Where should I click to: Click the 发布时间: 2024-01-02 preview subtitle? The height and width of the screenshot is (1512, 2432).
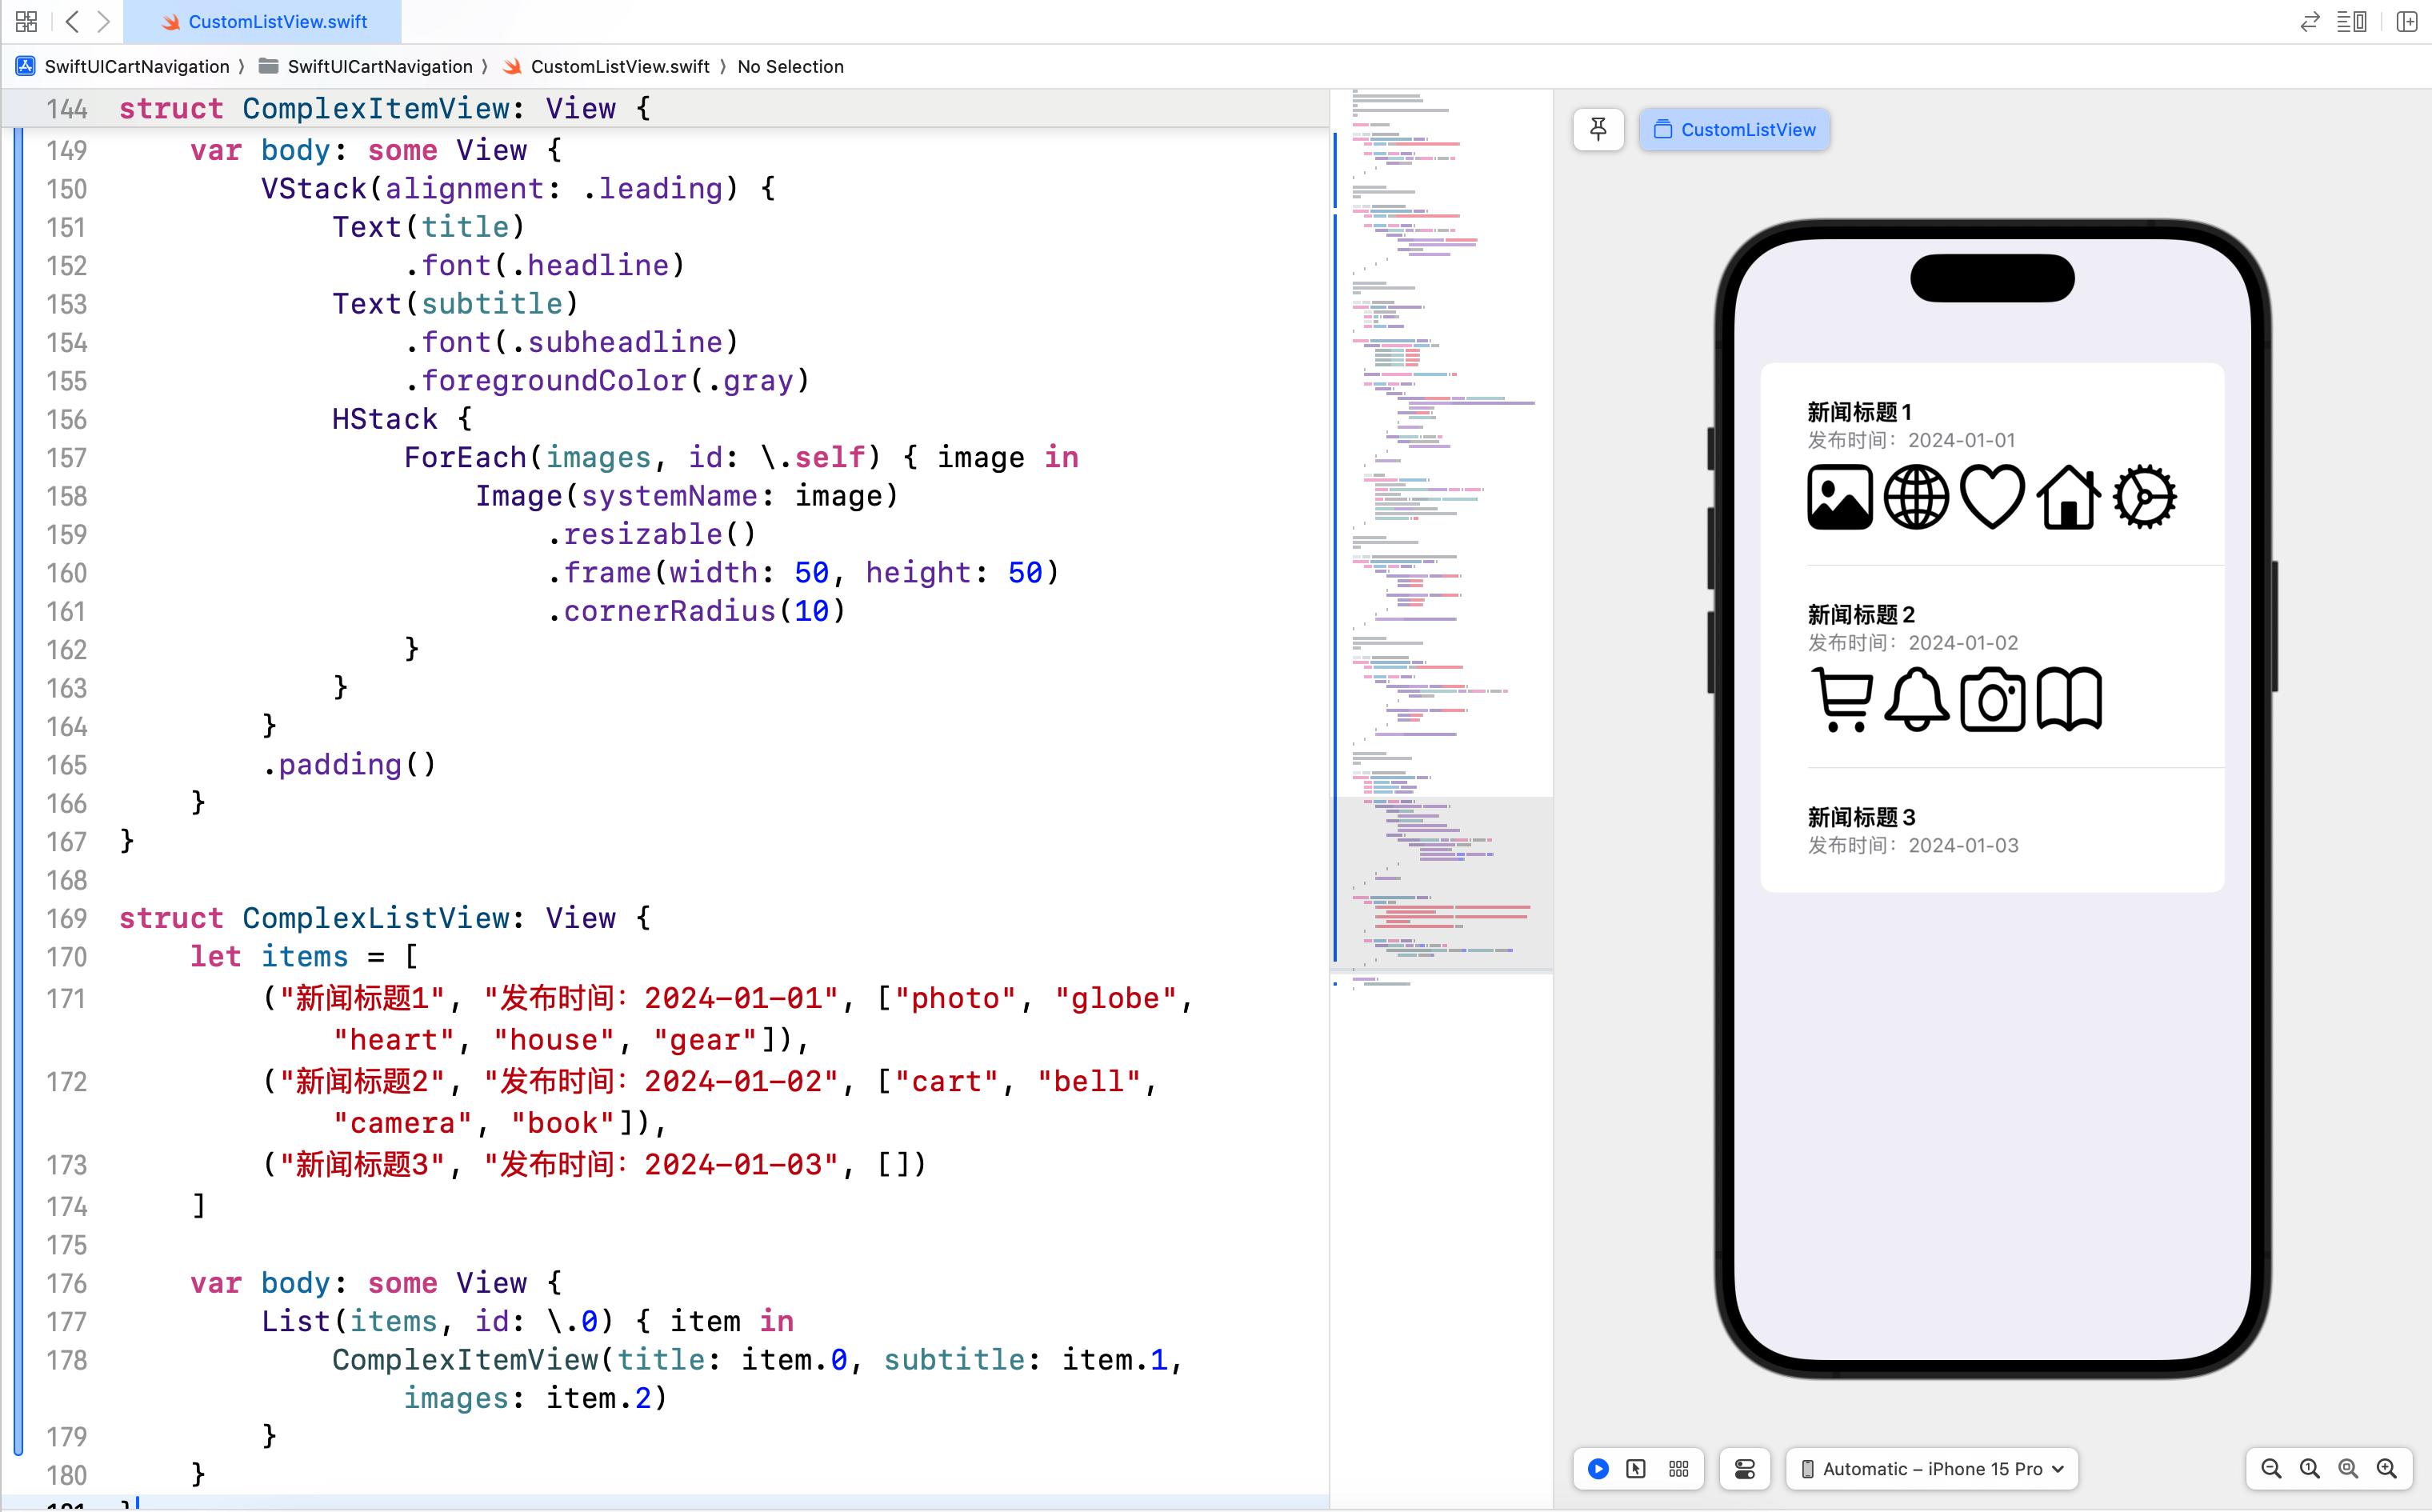click(1913, 642)
